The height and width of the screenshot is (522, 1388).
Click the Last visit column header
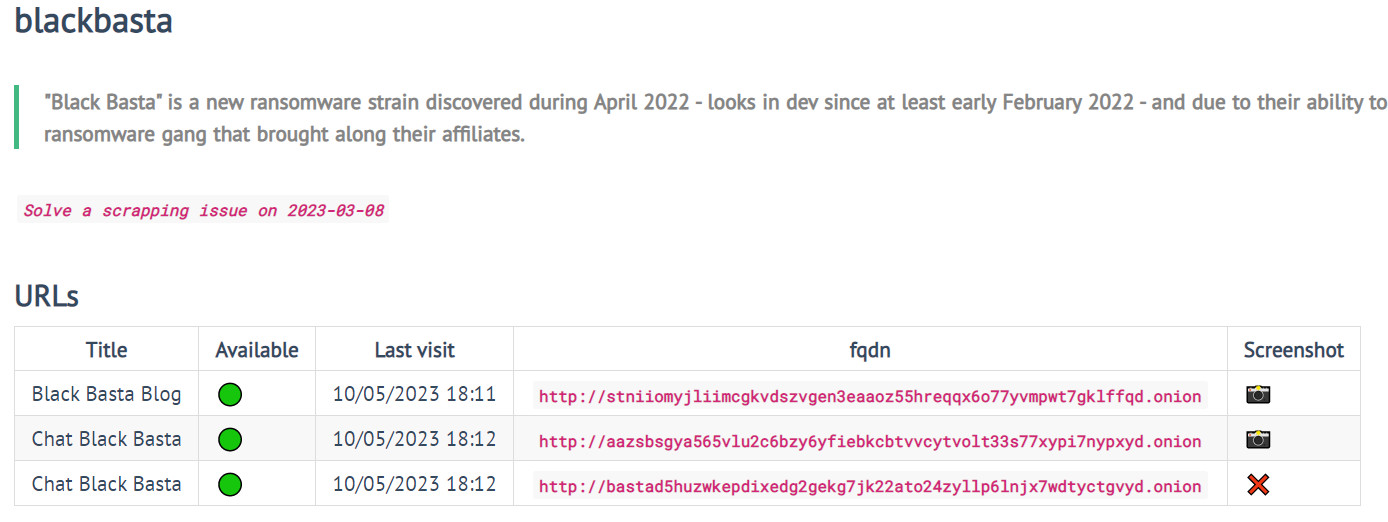414,350
